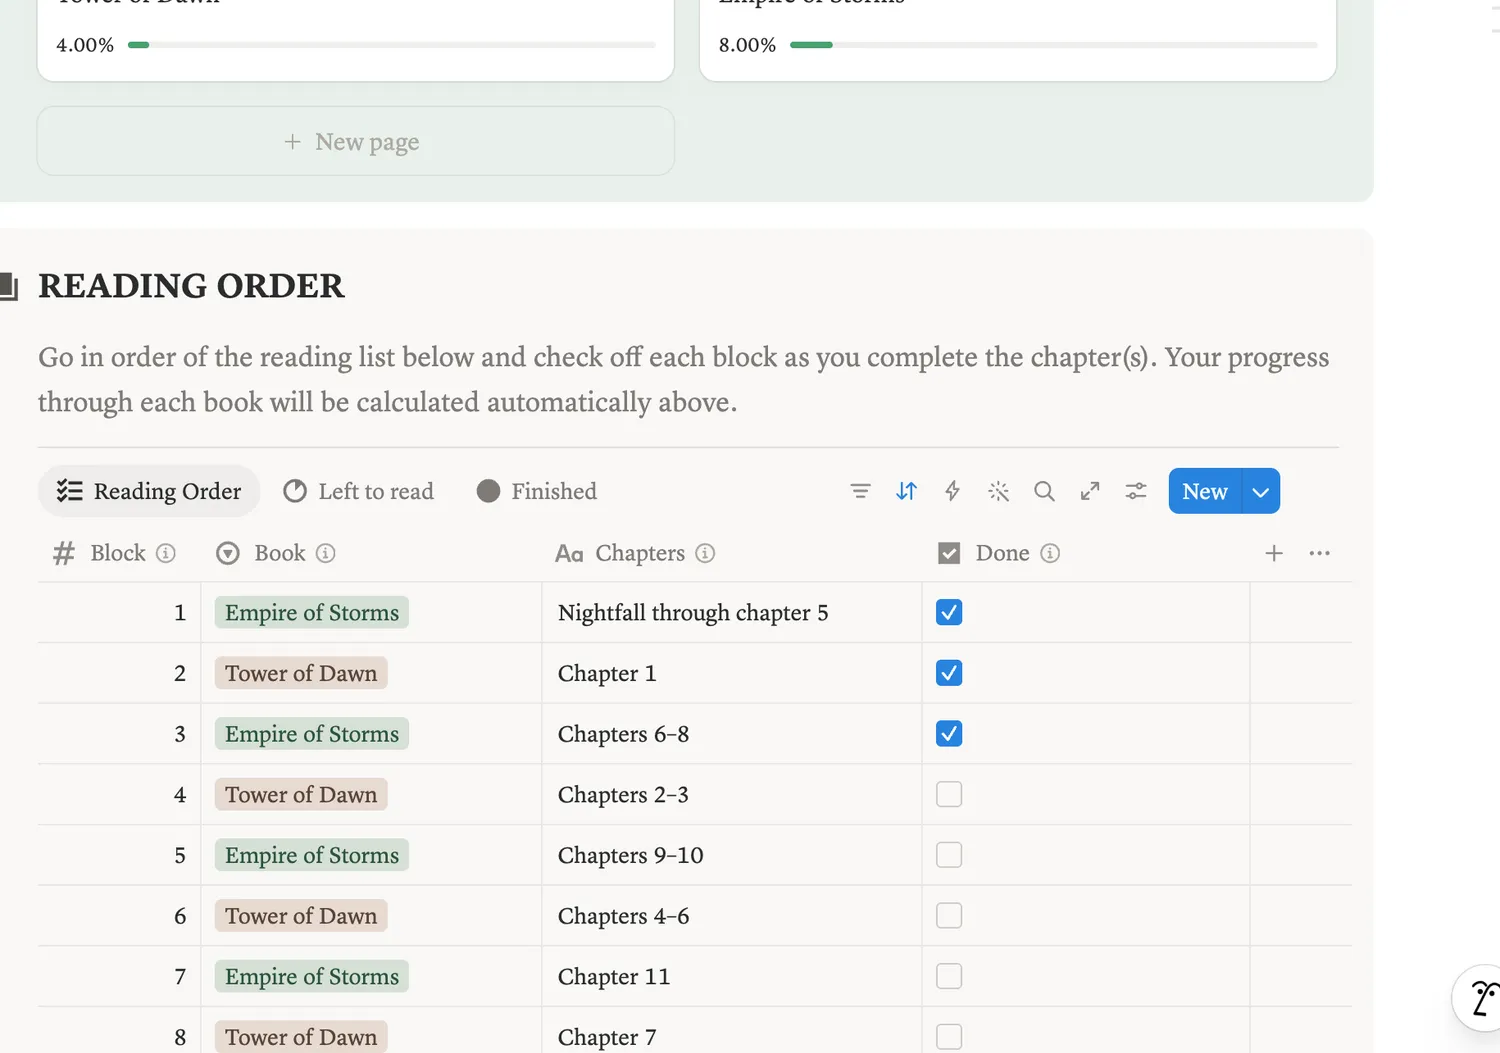Open automations lightning bolt icon

[952, 491]
